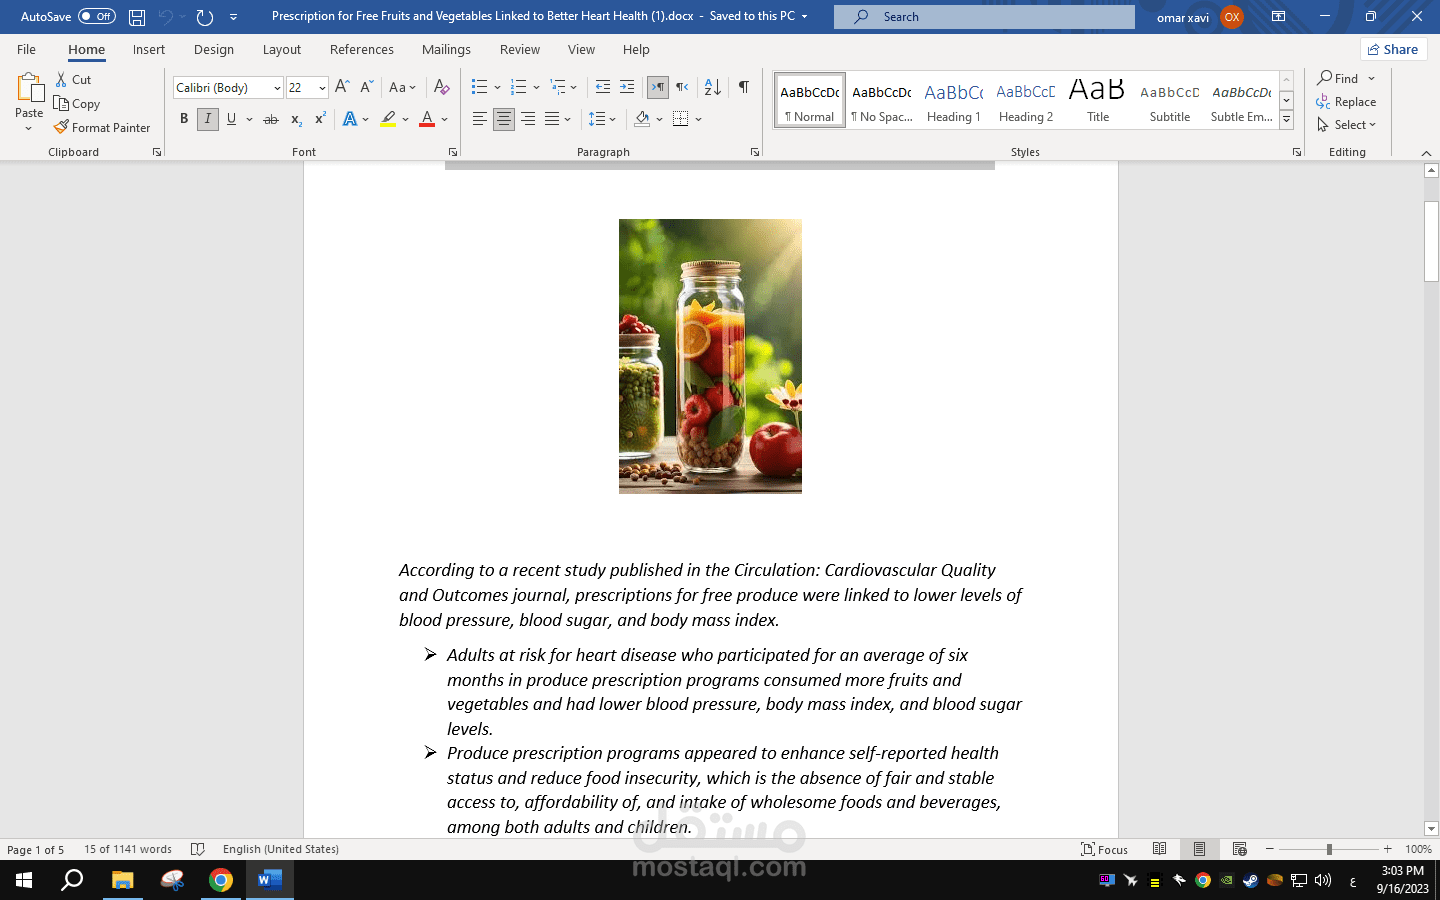Apply subscript formatting
Image resolution: width=1440 pixels, height=900 pixels.
pos(296,119)
